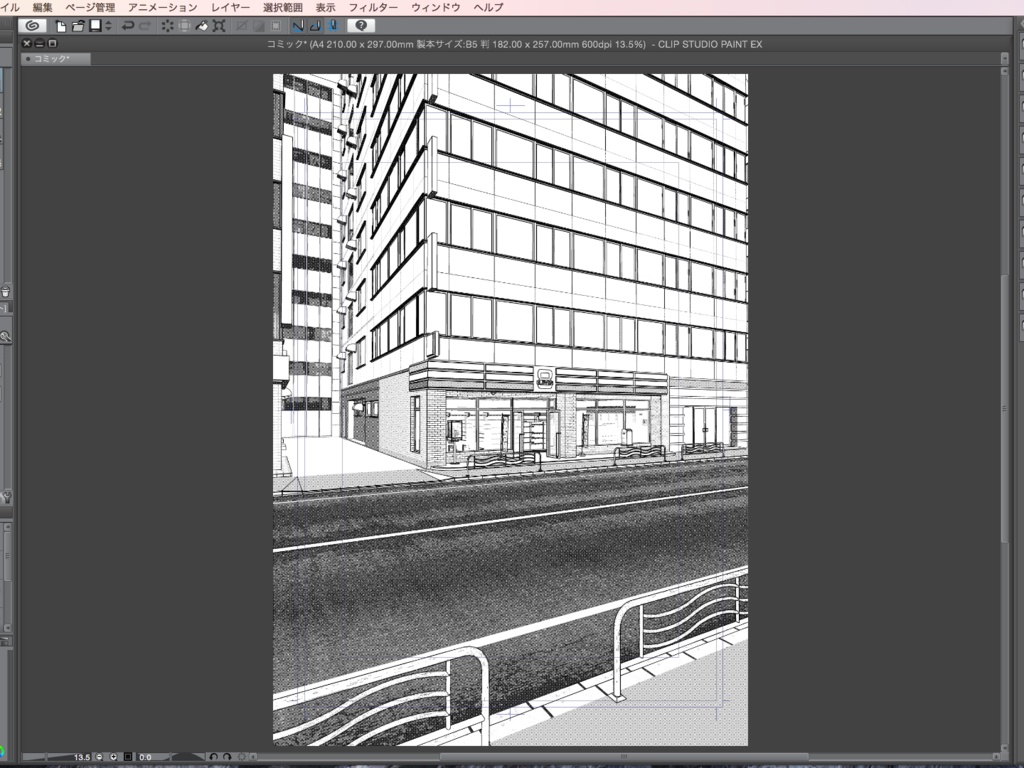The height and width of the screenshot is (768, 1024).
Task: Click the deselect toolbar icon
Action: point(242,26)
